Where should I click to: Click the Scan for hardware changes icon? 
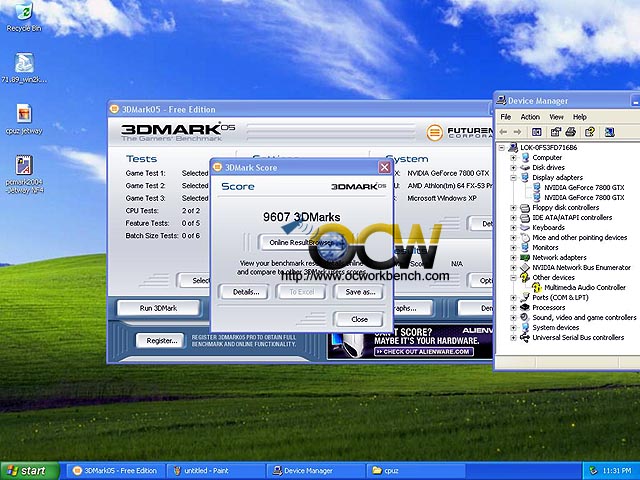tap(609, 132)
